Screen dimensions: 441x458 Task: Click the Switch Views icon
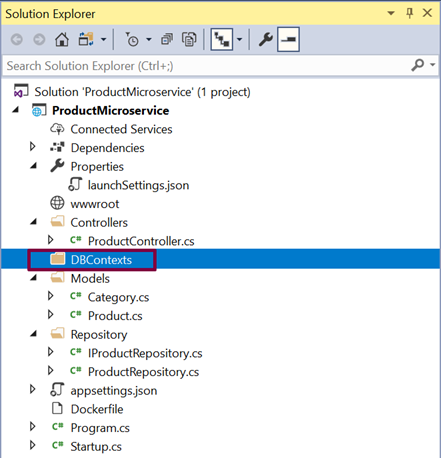click(86, 40)
